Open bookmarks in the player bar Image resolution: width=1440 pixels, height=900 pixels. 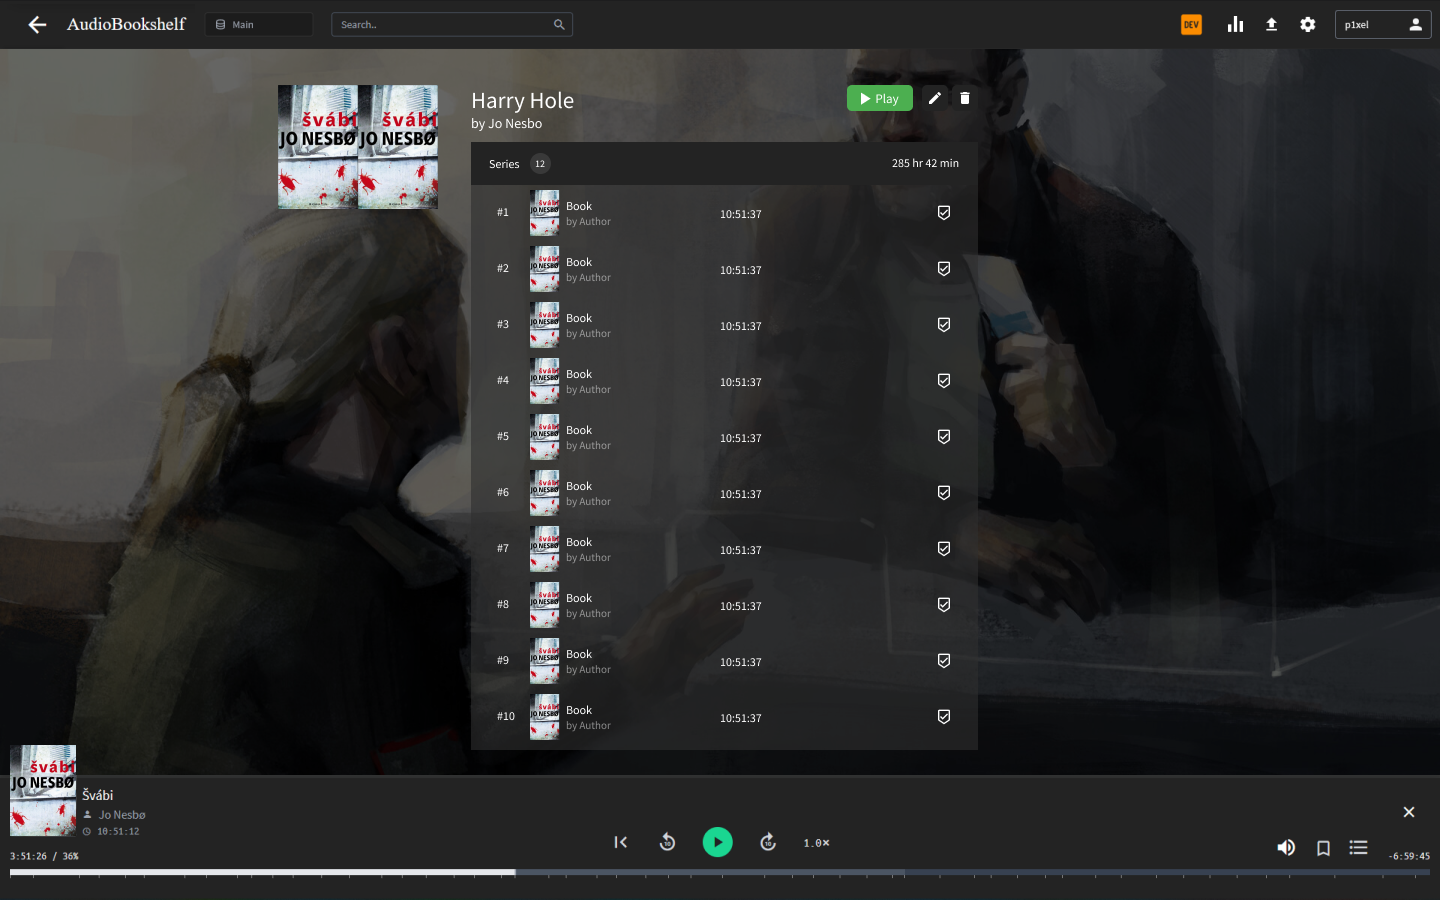pos(1323,848)
